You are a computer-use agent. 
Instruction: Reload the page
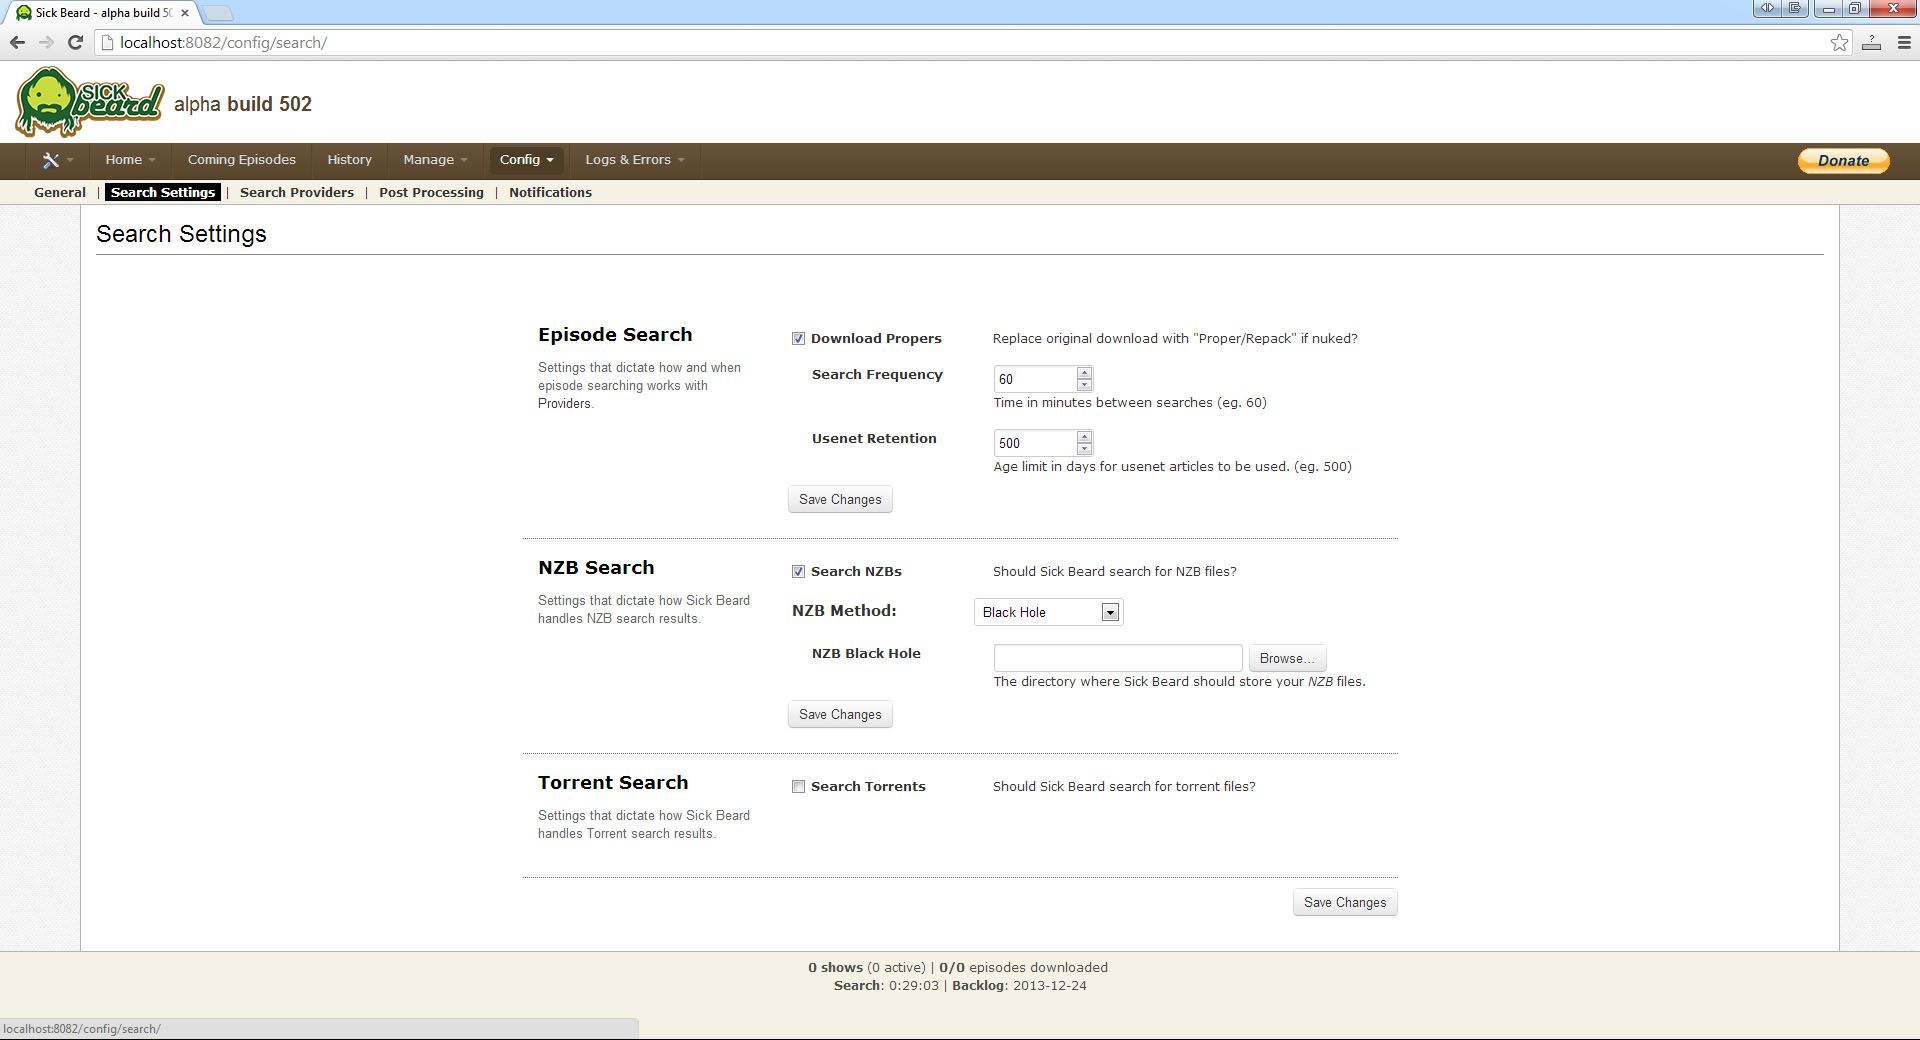[x=75, y=42]
